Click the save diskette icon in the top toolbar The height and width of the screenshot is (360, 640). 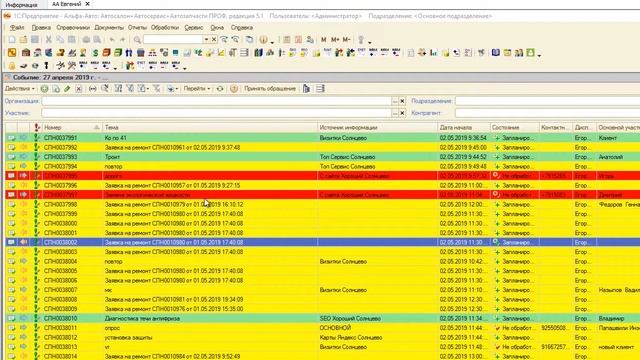pyautogui.click(x=35, y=40)
